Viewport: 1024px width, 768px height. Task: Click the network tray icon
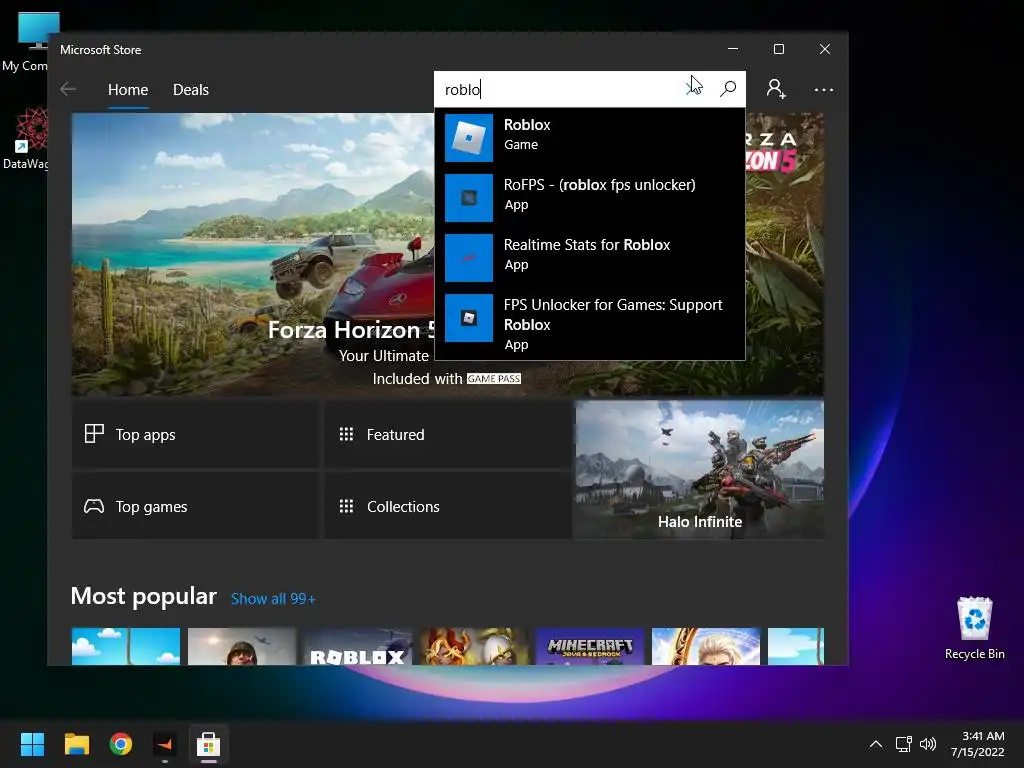[x=903, y=744]
